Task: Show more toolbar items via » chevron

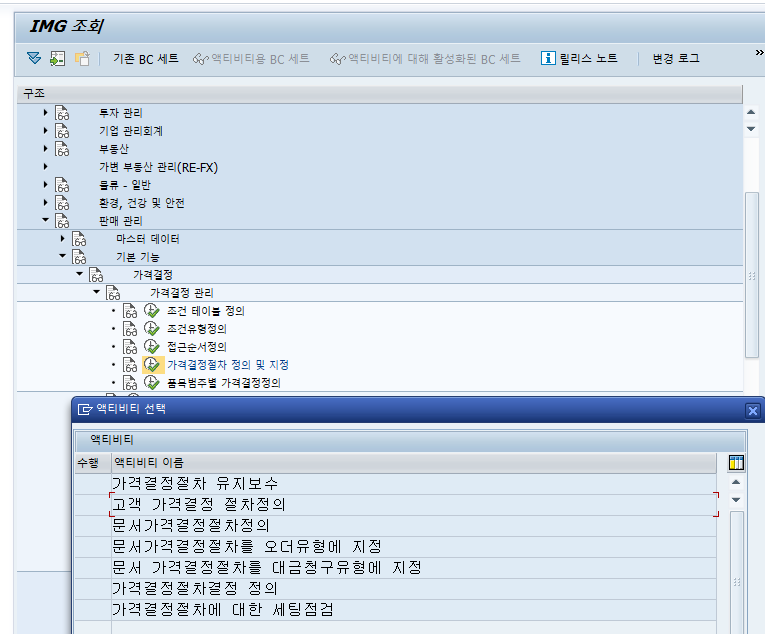Action: [759, 52]
